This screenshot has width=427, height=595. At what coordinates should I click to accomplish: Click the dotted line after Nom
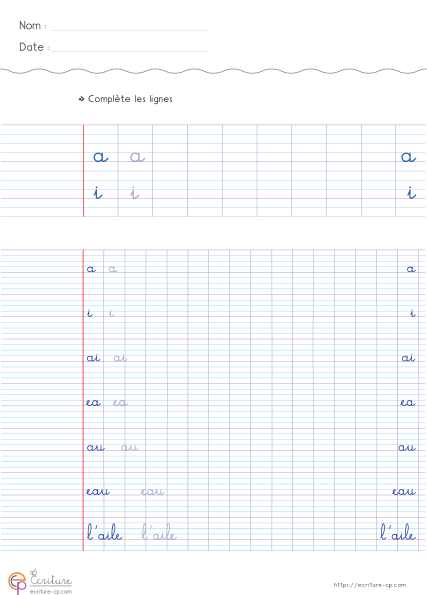pos(129,29)
